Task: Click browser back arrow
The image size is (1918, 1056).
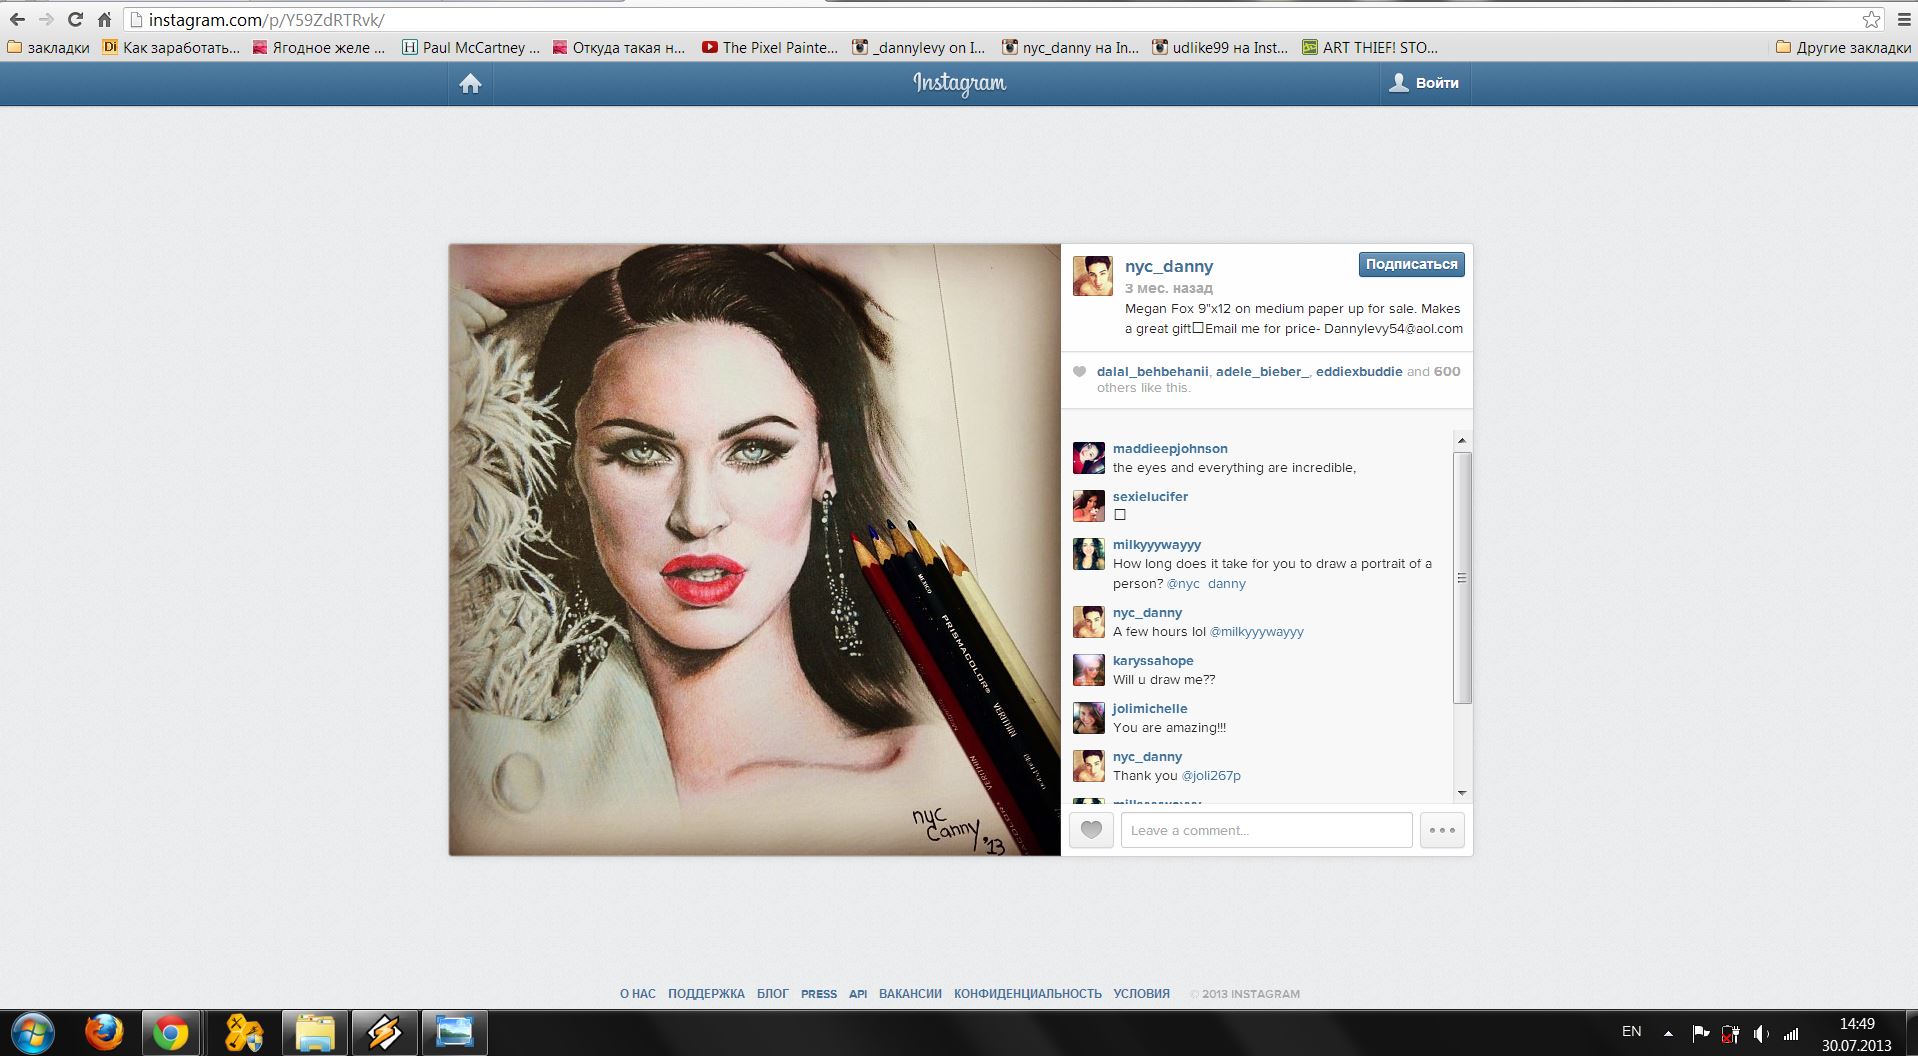Action: 17,19
